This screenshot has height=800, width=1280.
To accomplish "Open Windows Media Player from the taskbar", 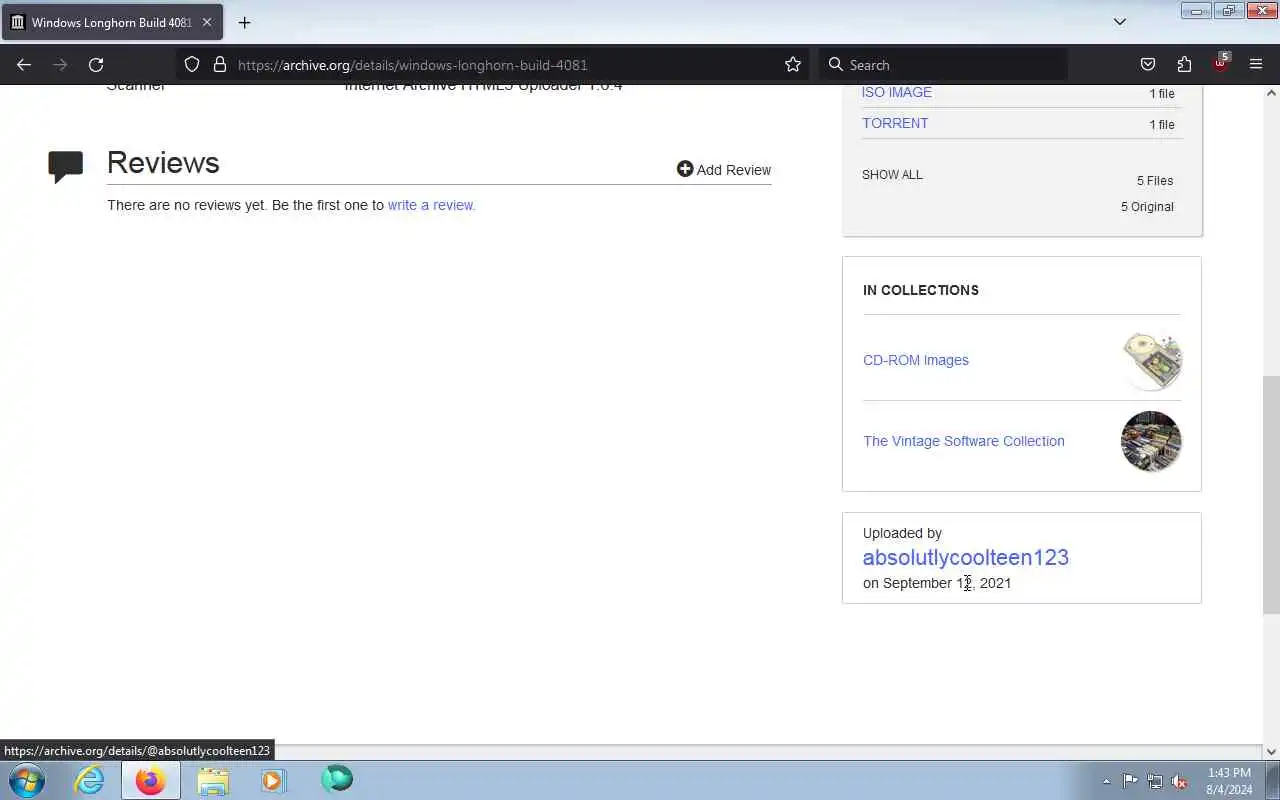I will tap(273, 780).
